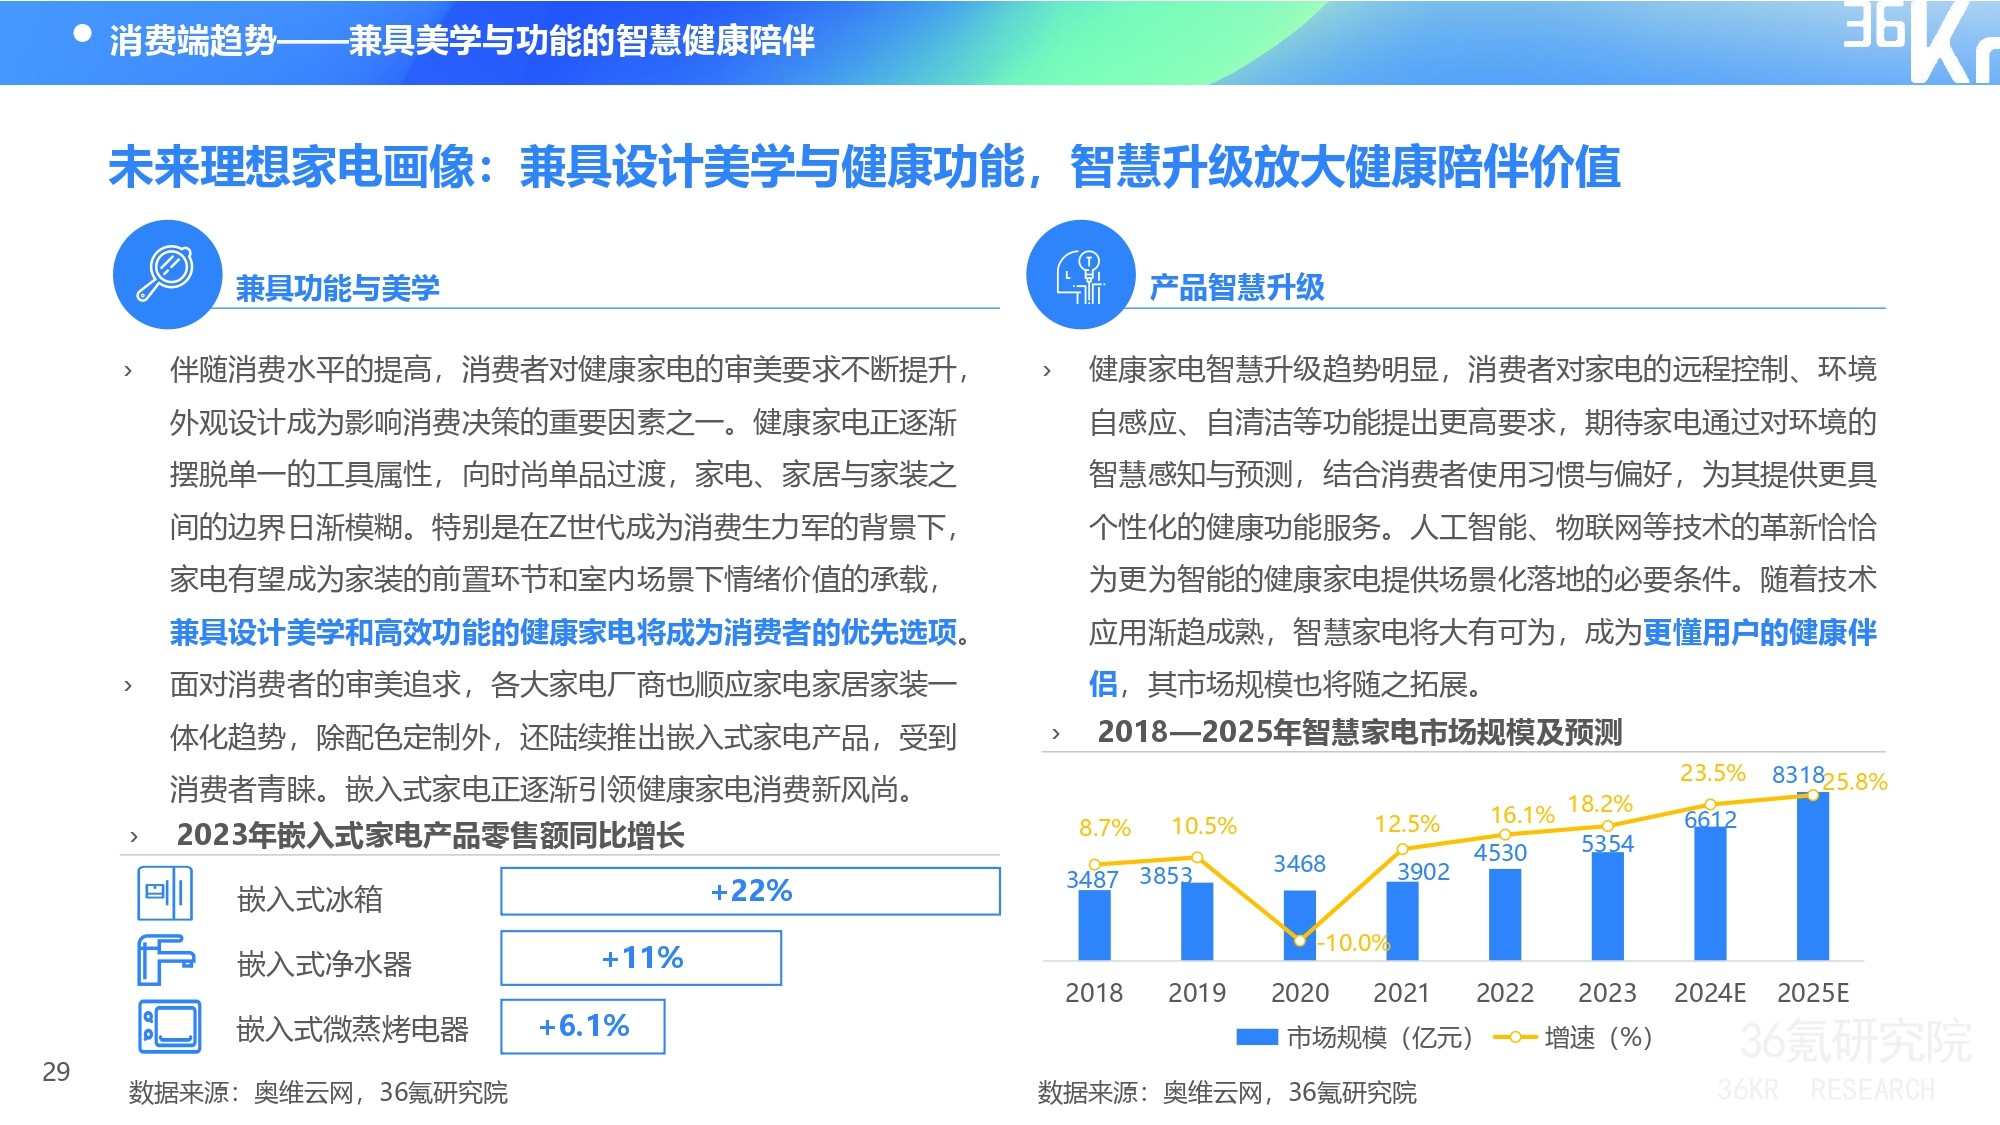2000x1125 pixels.
Task: Click the 8.7% growth rate label
Action: [1105, 828]
